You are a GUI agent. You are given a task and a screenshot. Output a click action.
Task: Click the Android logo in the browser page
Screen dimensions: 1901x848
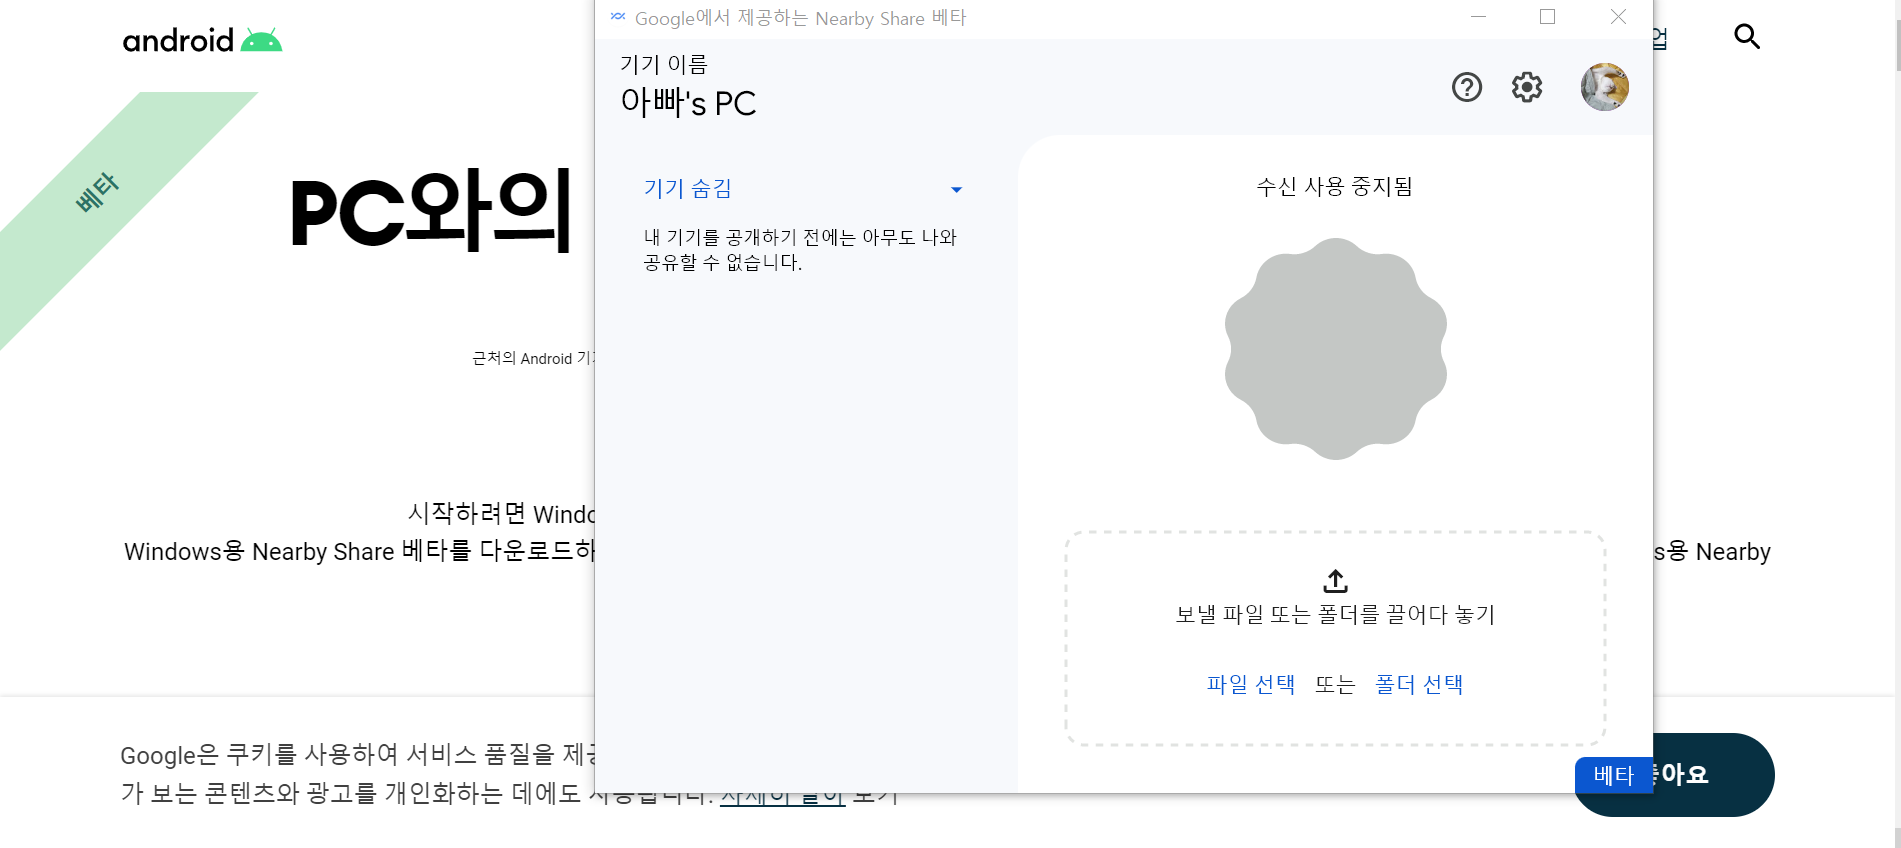click(202, 40)
